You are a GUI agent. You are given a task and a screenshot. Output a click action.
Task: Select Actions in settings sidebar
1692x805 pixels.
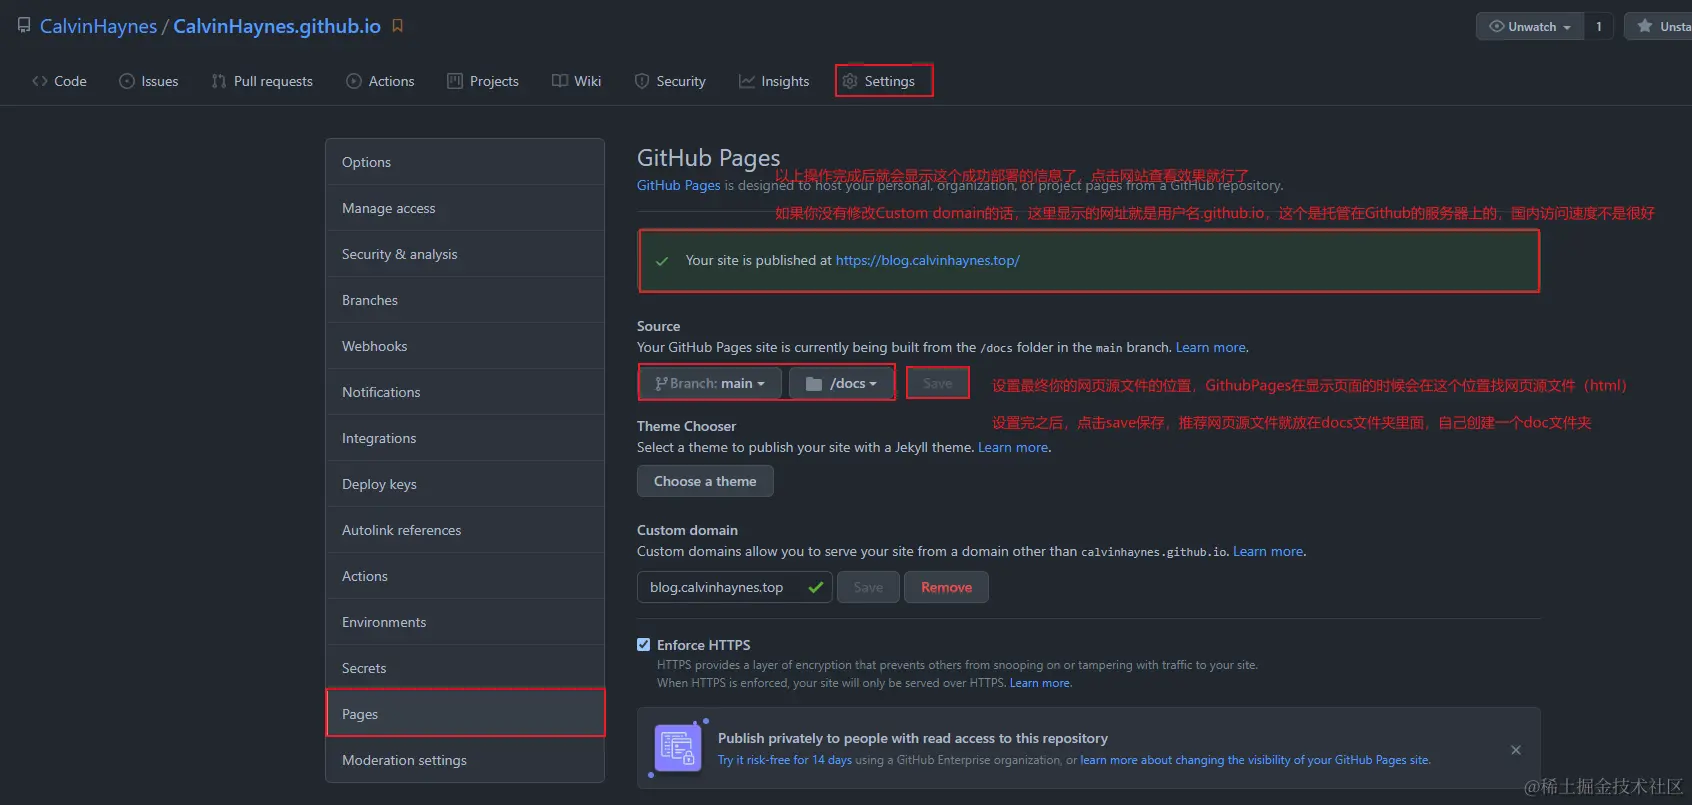coord(465,576)
